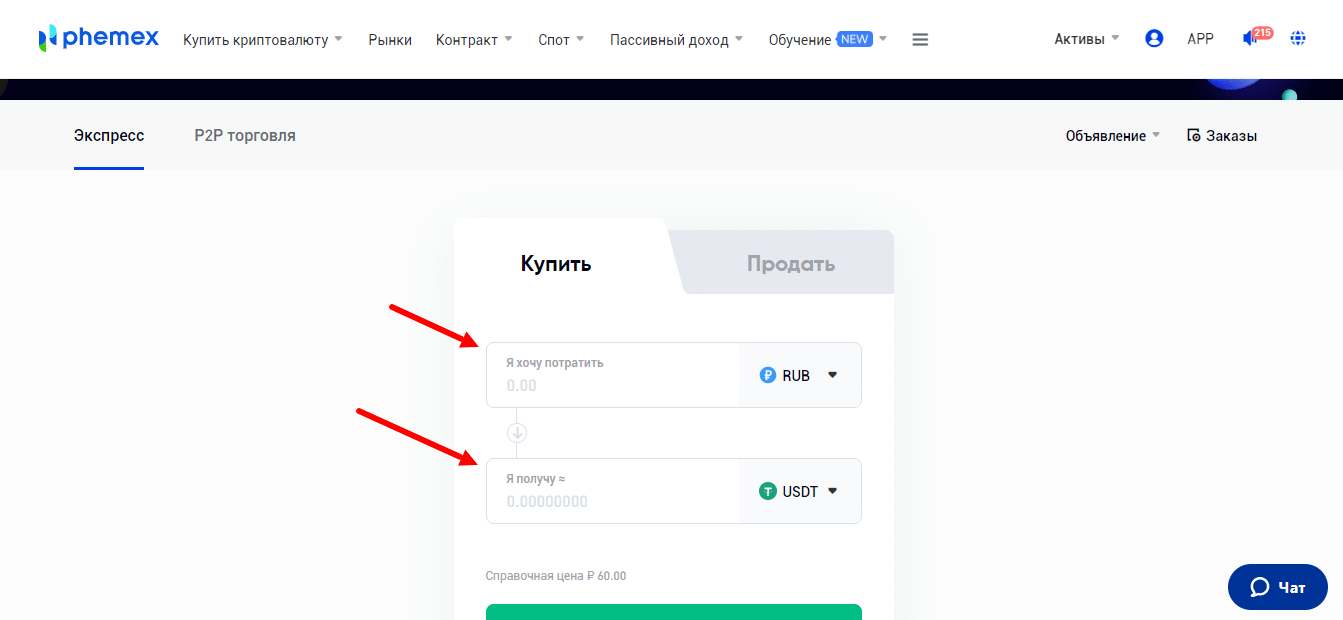Expand the RUB currency dropdown
The image size is (1343, 620).
pos(832,376)
